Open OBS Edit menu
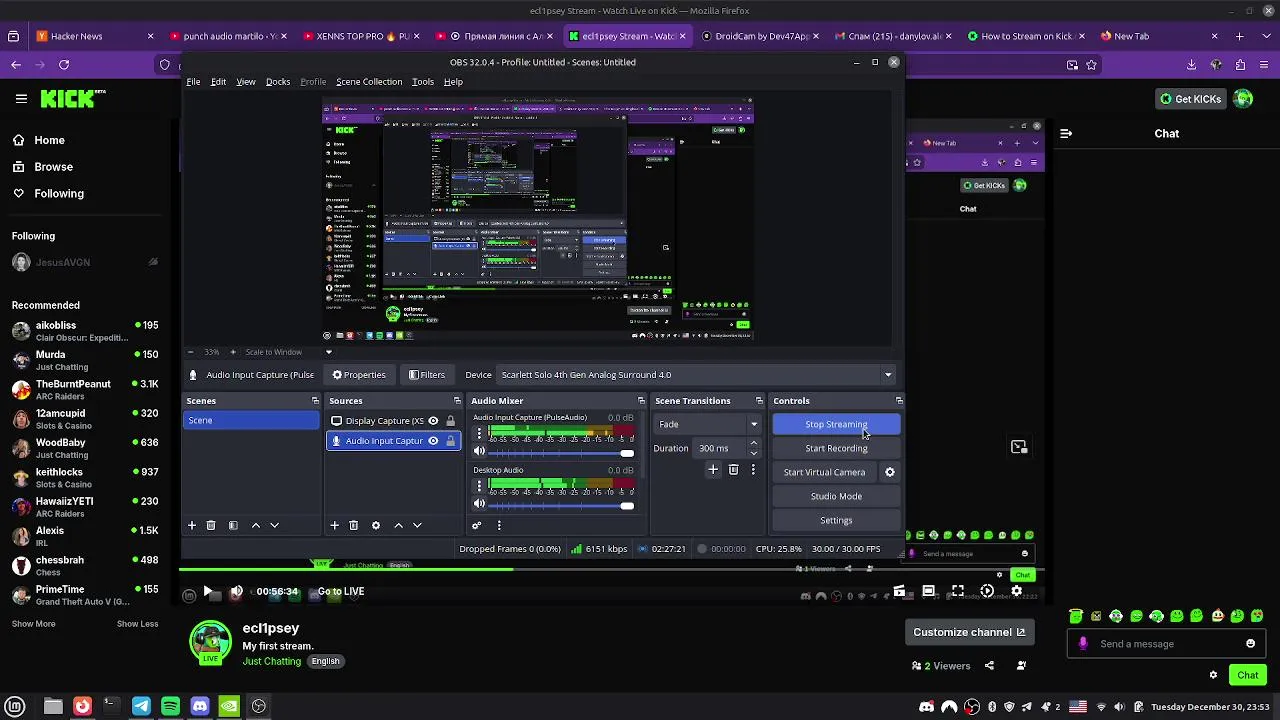This screenshot has height=720, width=1280. pyautogui.click(x=218, y=82)
